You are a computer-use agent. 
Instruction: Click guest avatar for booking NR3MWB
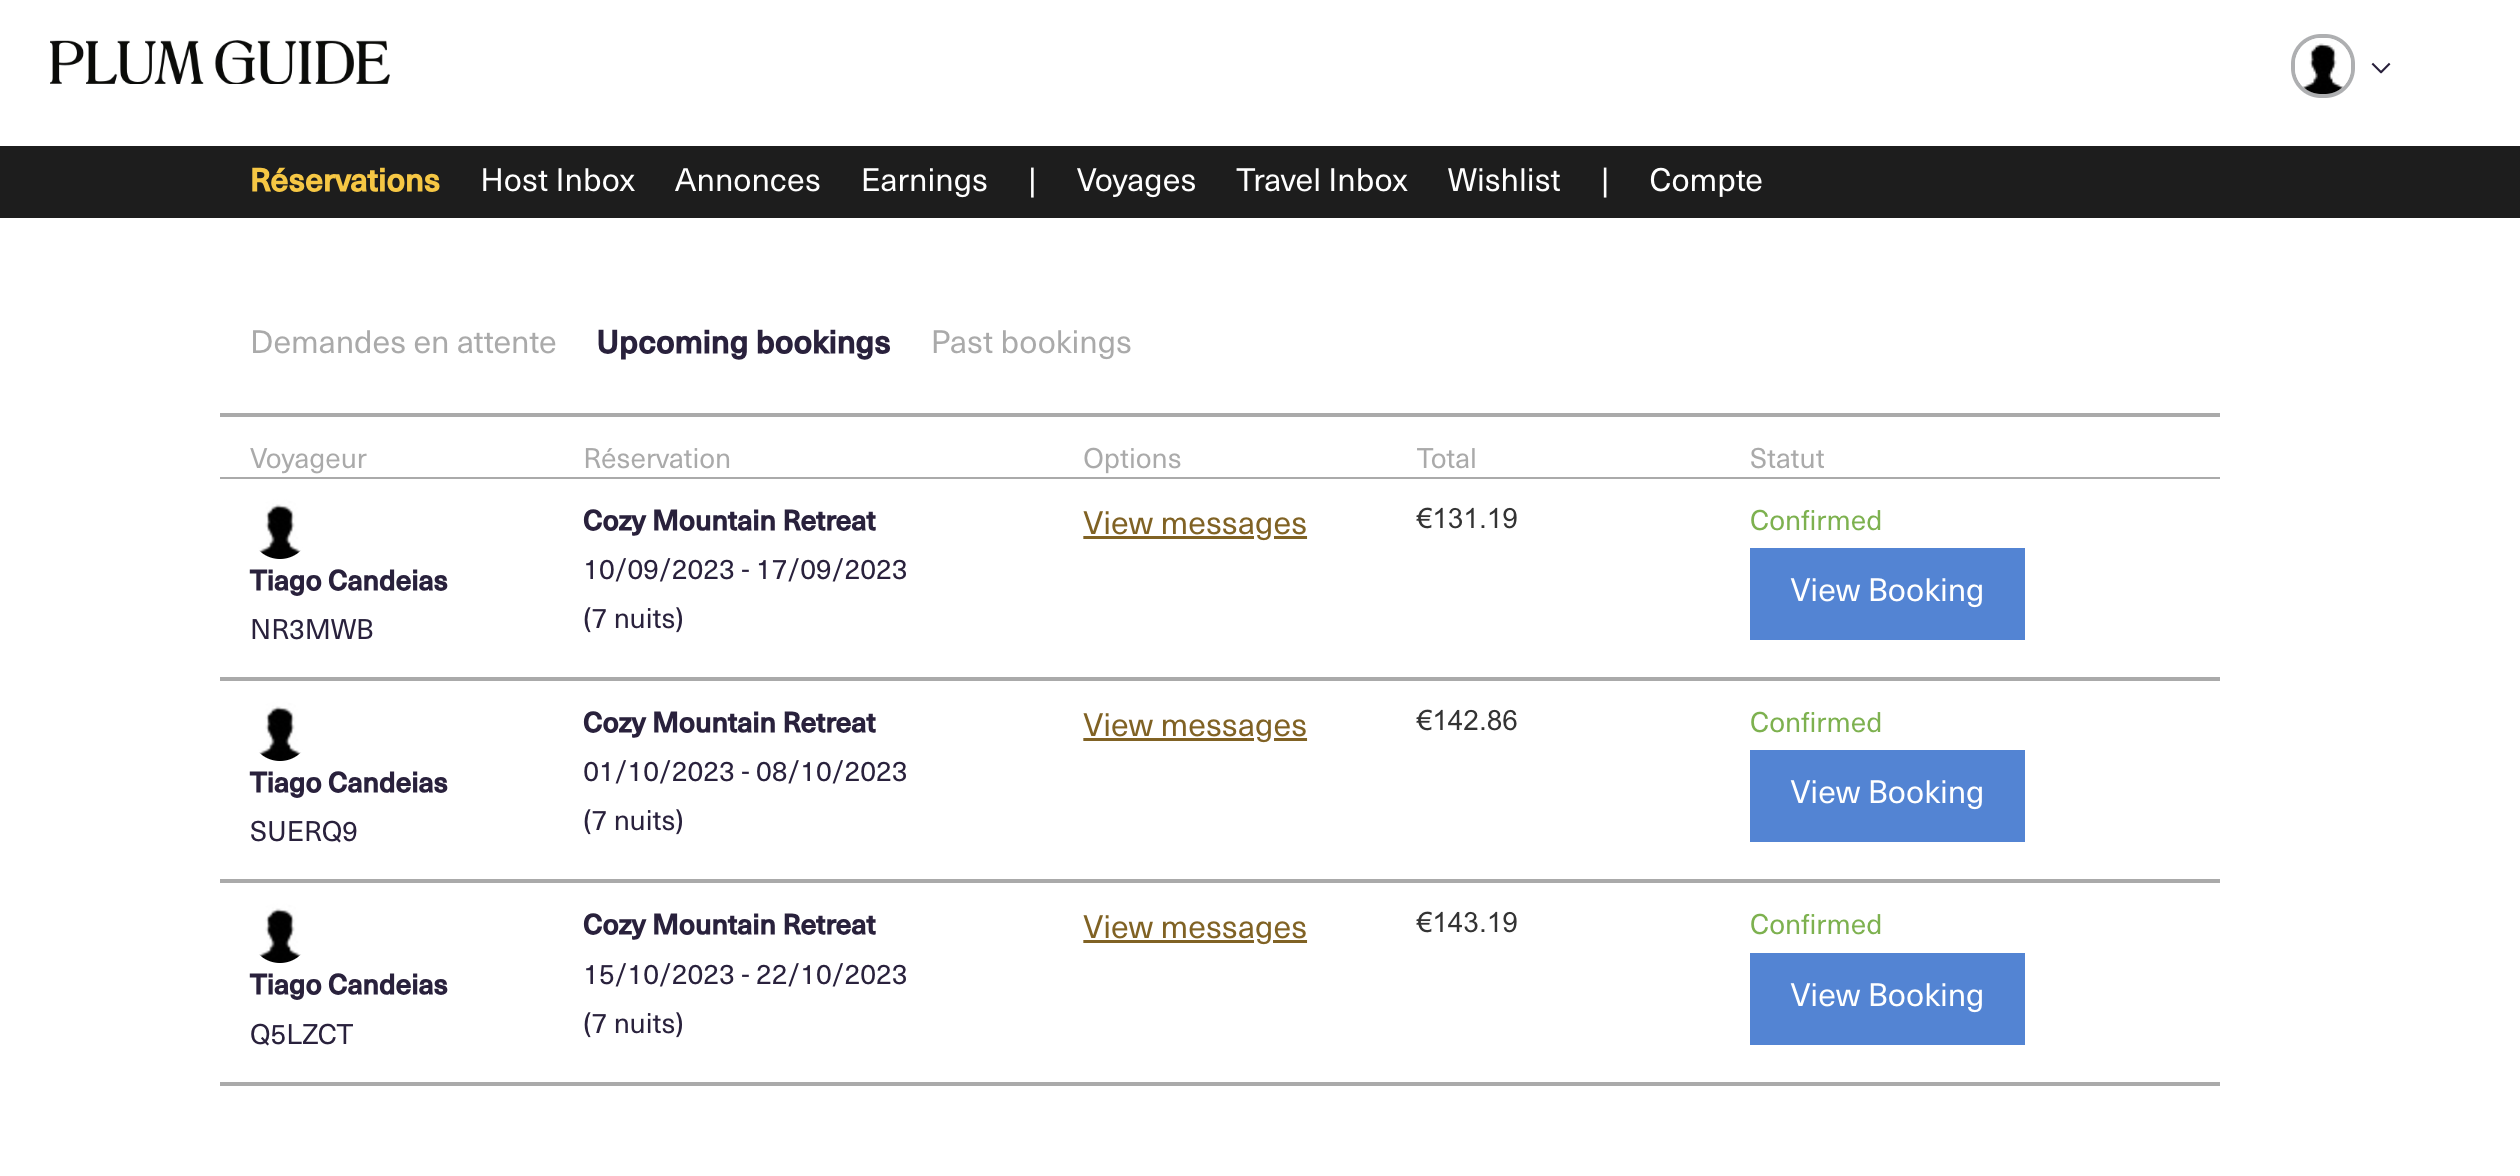pos(279,532)
